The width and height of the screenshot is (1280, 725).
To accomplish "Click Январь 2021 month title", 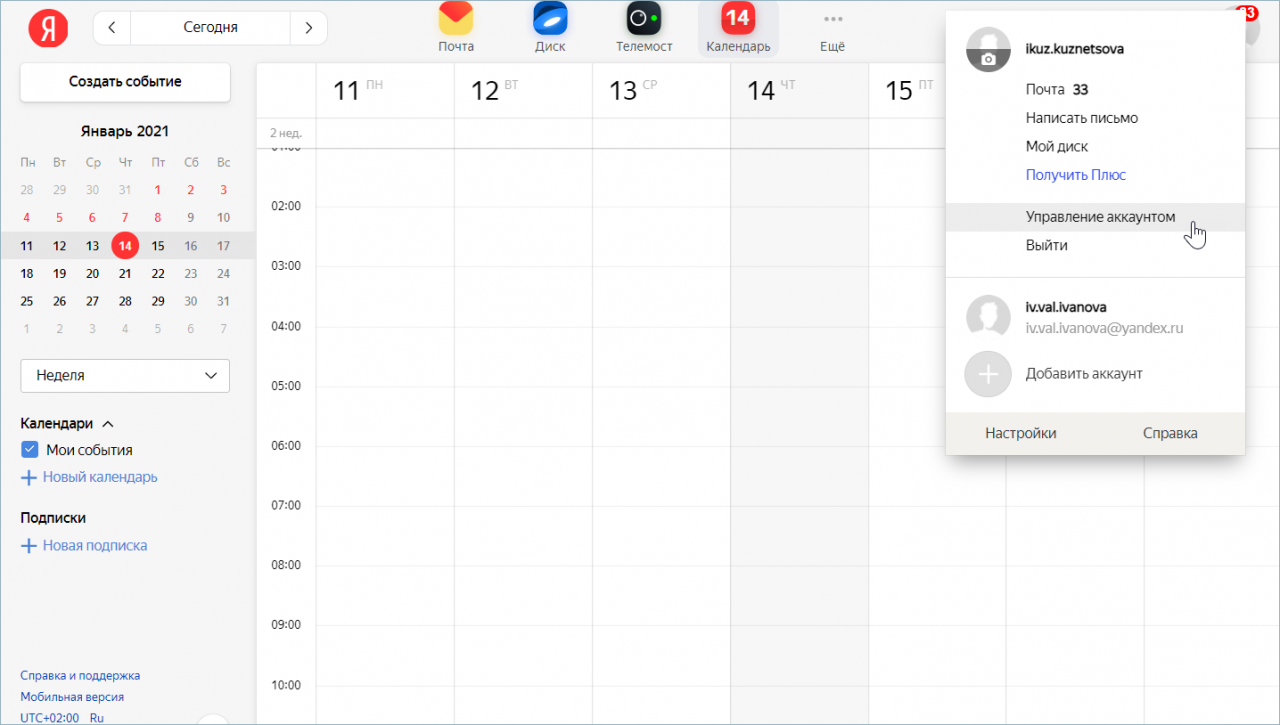I will coord(125,132).
